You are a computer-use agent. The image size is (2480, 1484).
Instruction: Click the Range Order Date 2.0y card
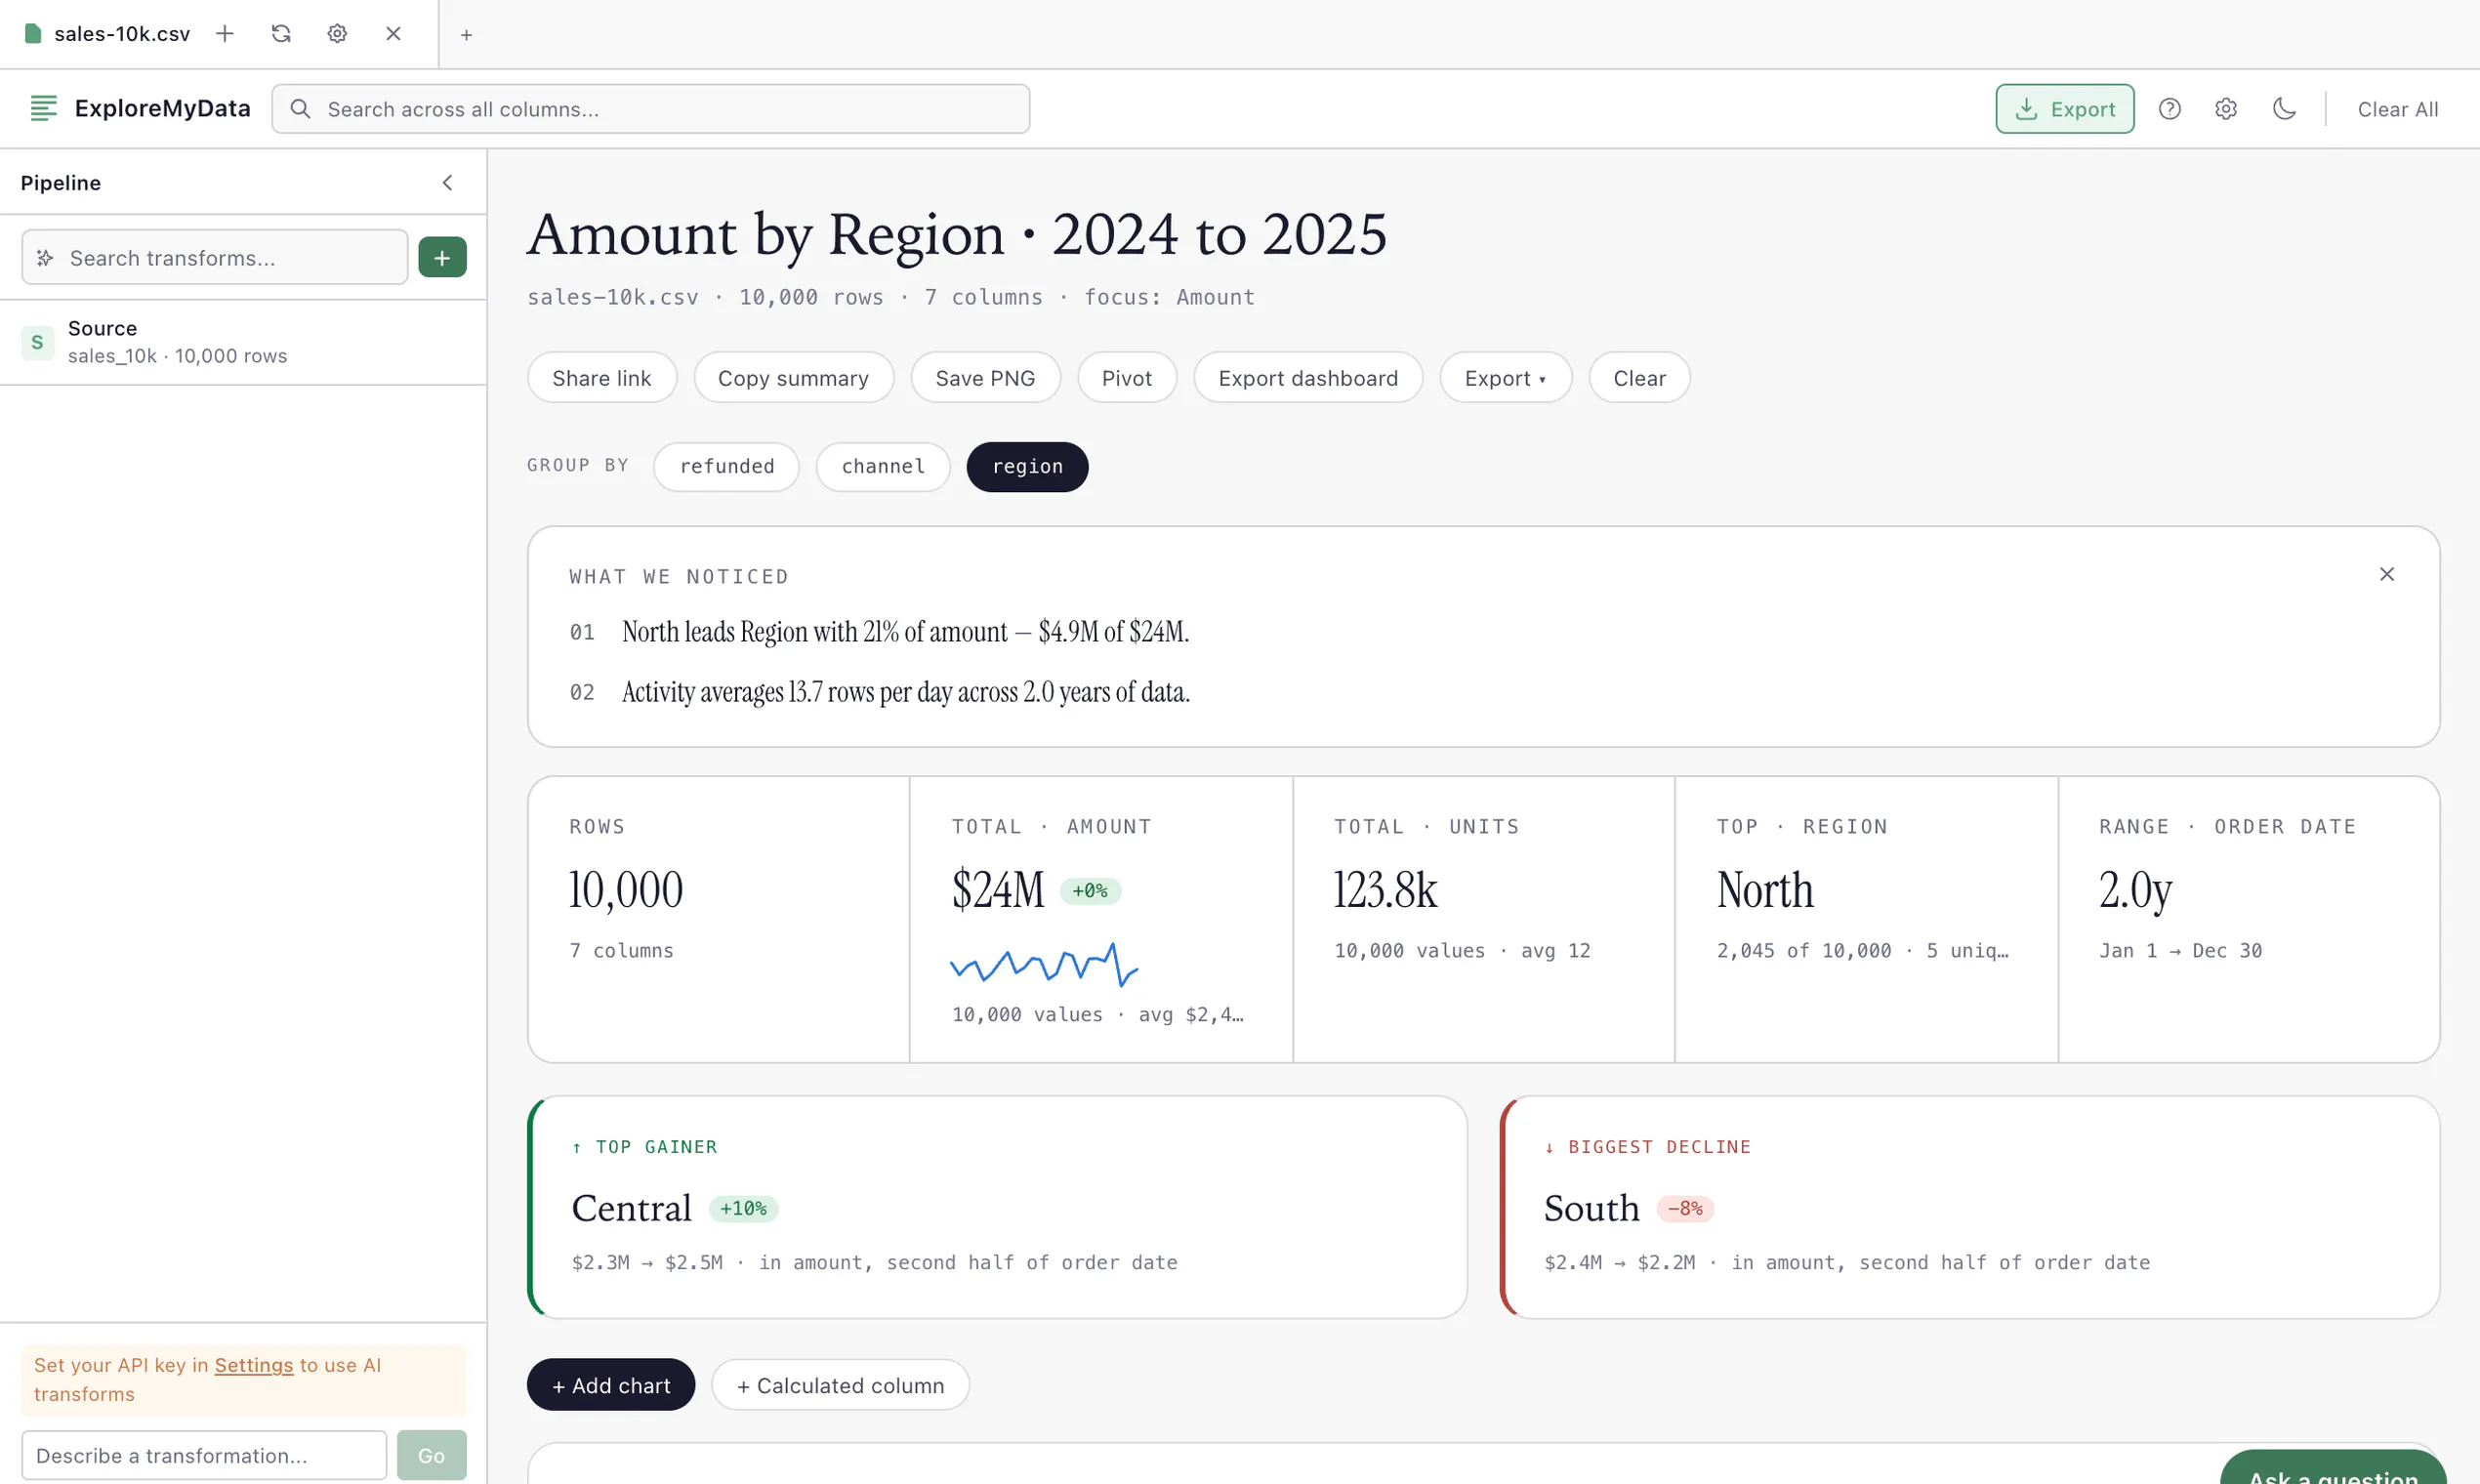[2249, 919]
